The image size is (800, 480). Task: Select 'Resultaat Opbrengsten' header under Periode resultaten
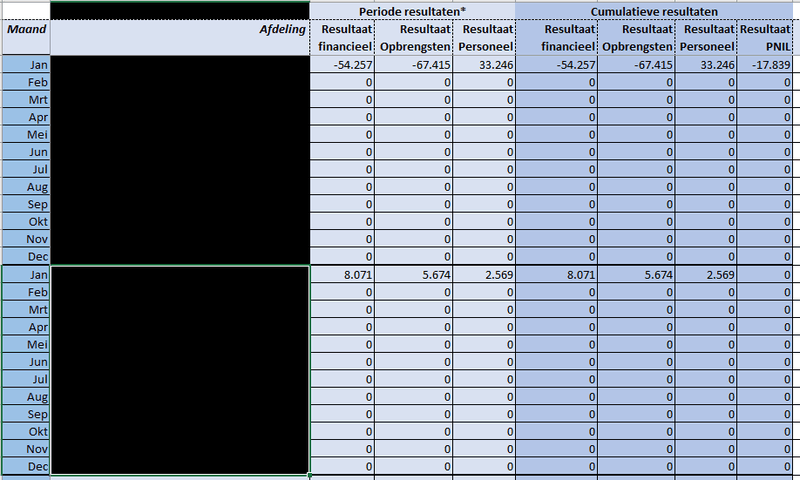coord(413,38)
